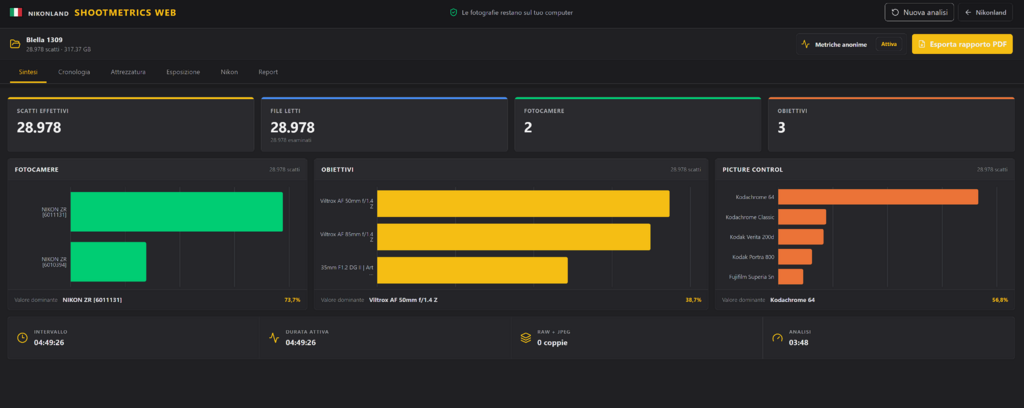This screenshot has height=408, width=1024.
Task: Click the Durata attiva value 04:49:26
Action: tap(300, 343)
